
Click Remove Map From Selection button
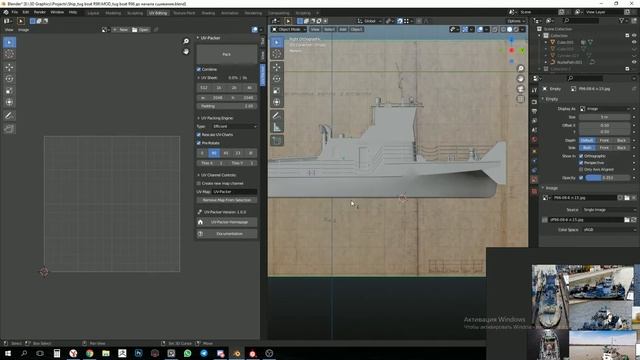pos(227,200)
